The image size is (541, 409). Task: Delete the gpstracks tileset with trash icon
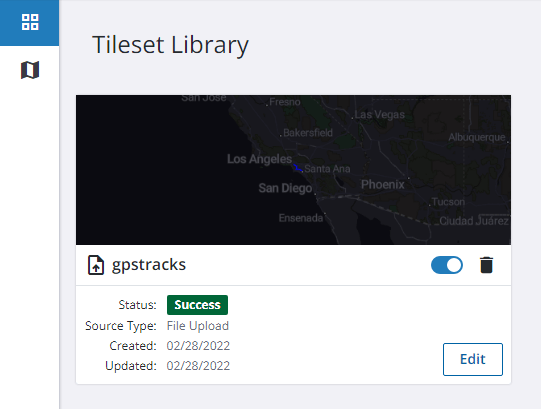(x=486, y=265)
